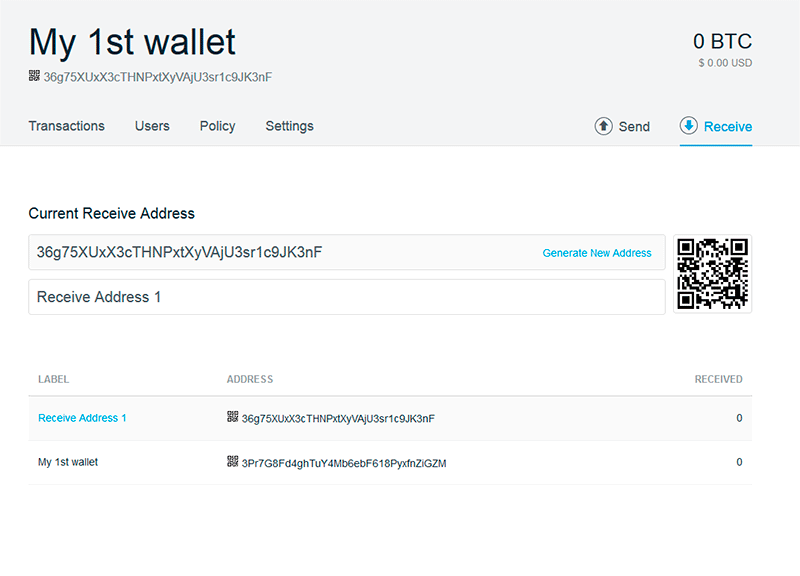Viewport: 800px width, 576px height.
Task: Click QR icon in Receive Address 1 row
Action: coord(233,417)
